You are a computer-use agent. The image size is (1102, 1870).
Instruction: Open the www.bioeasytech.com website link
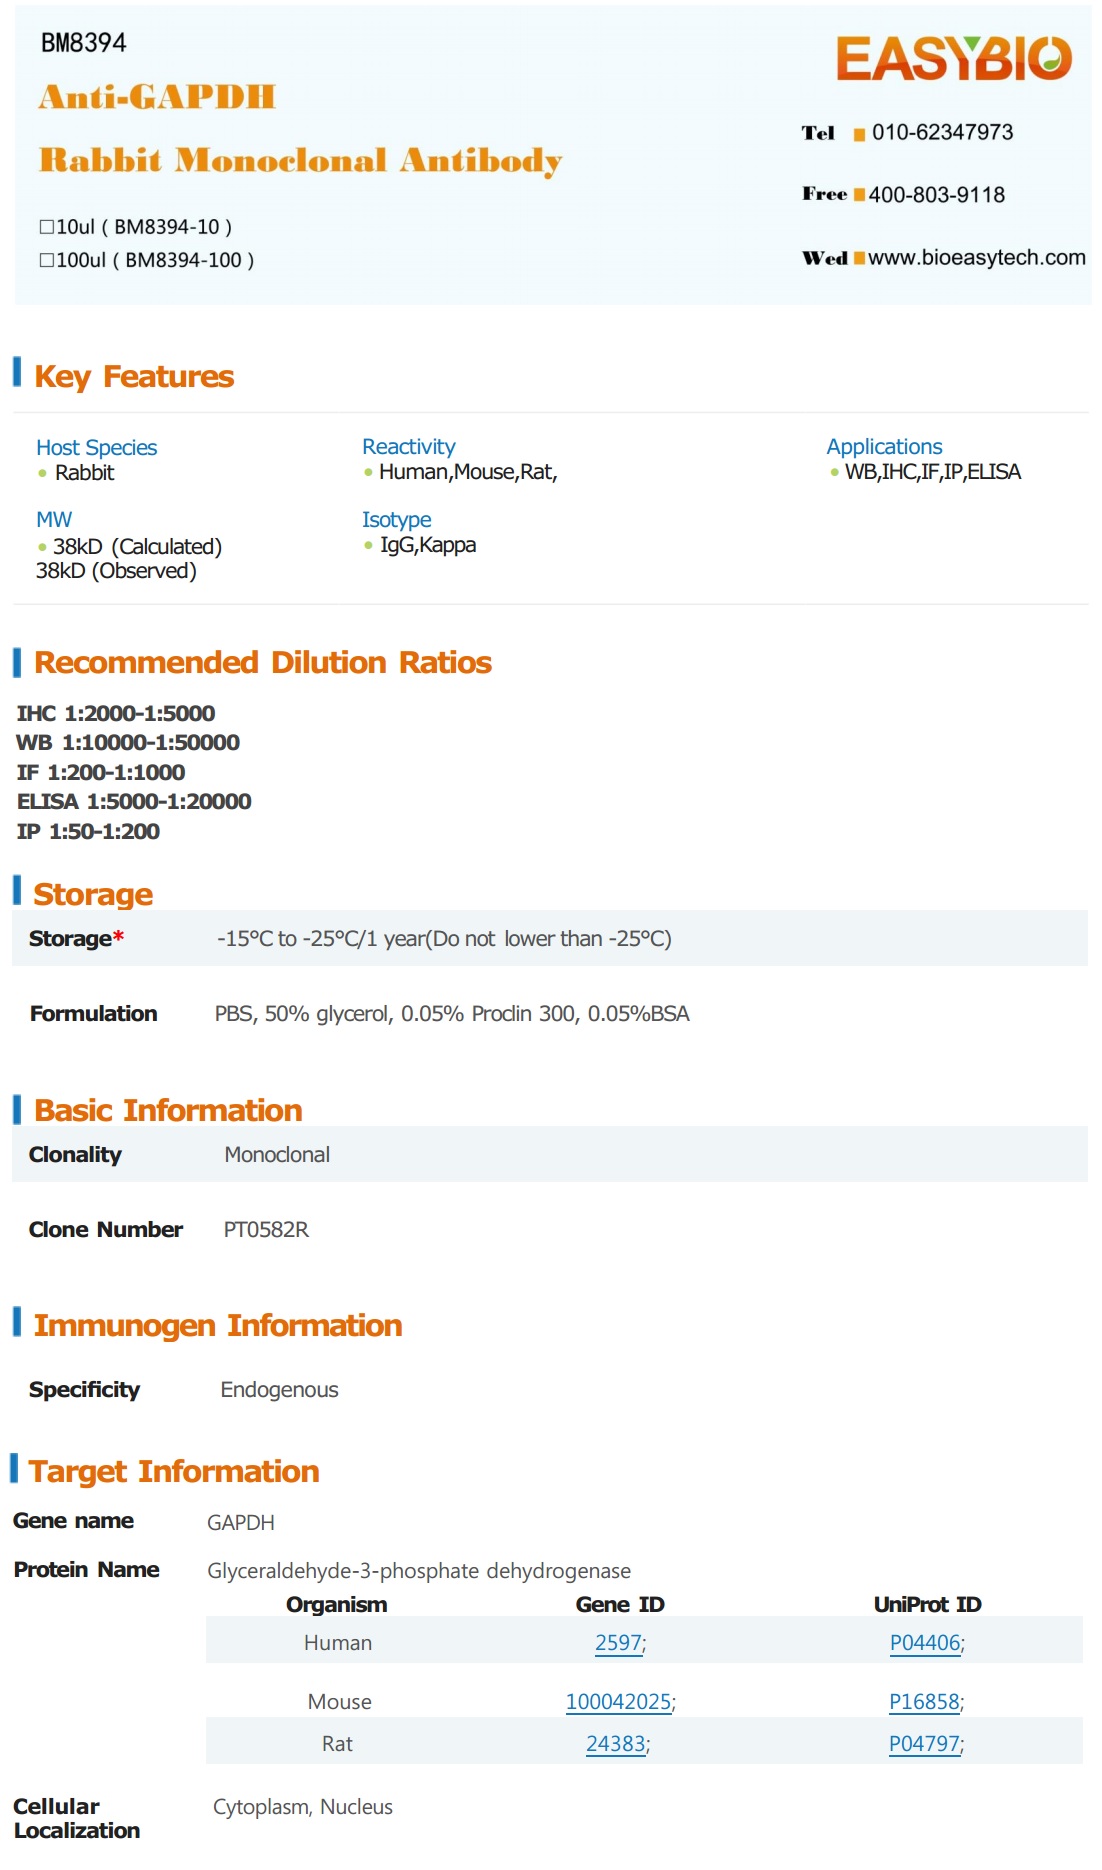tap(976, 258)
